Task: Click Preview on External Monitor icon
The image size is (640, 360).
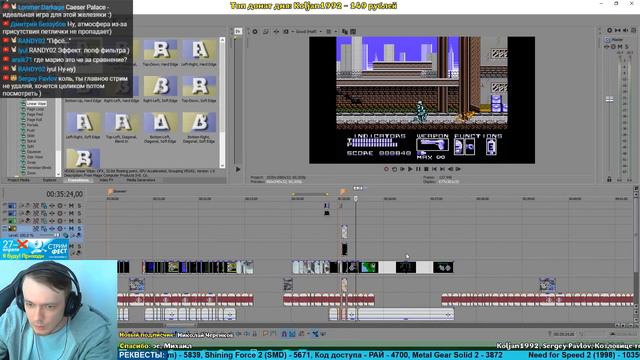Action: [x=266, y=31]
